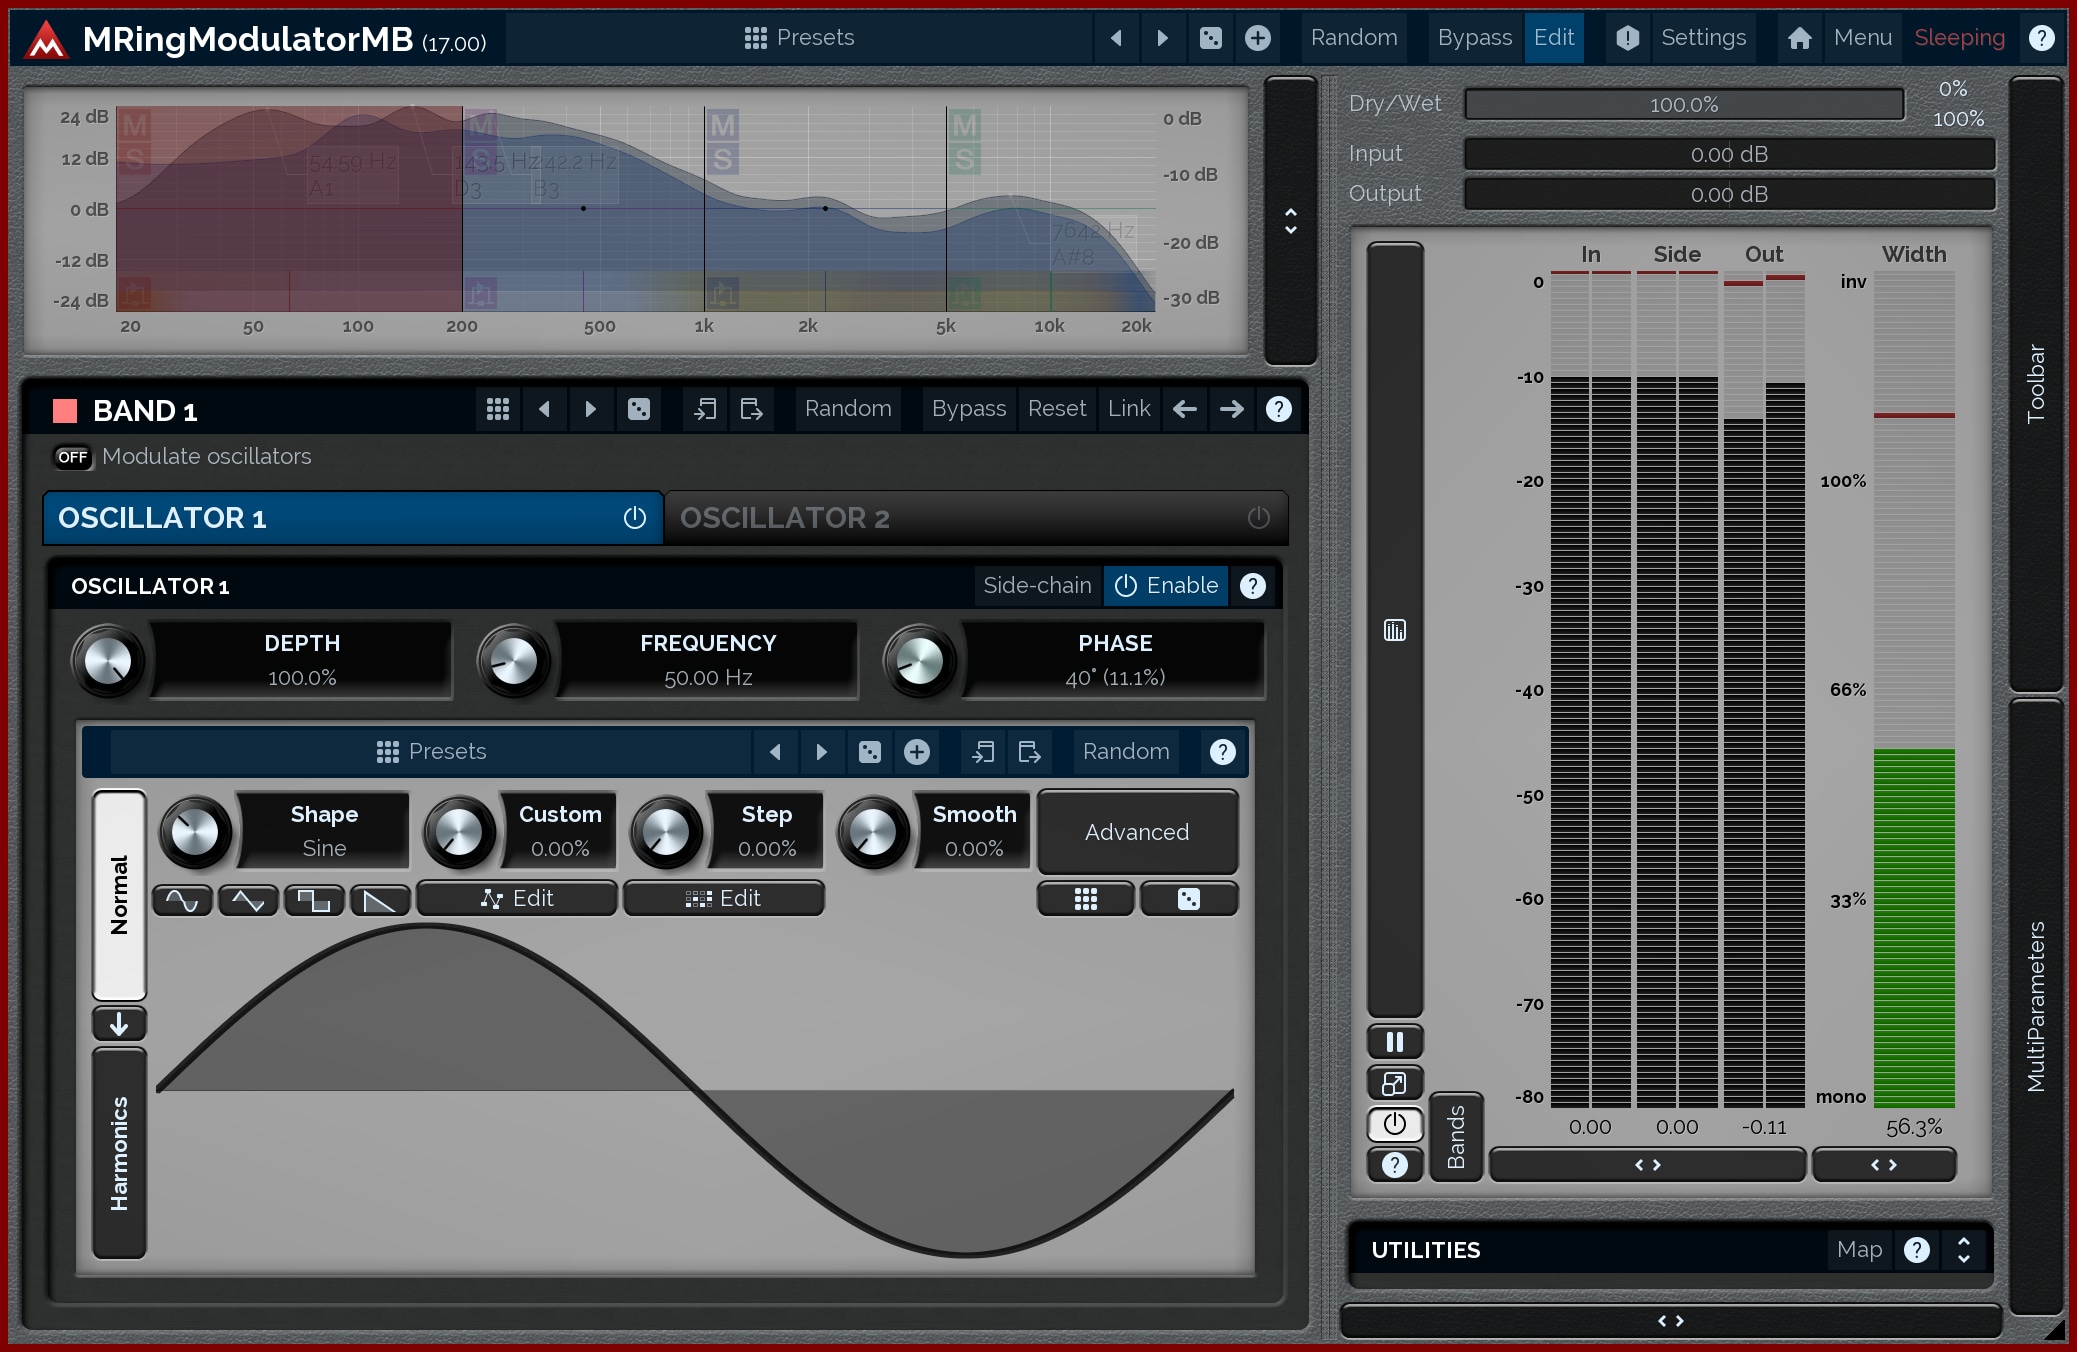
Task: Open the main Presets dropdown
Action: 799,38
